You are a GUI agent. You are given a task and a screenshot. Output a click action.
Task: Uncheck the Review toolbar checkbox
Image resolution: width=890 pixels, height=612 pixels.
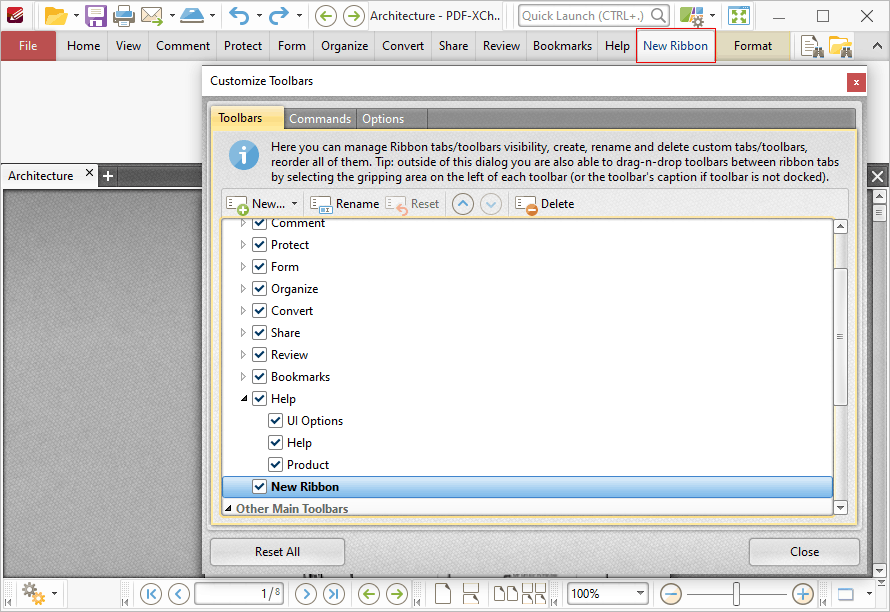[x=259, y=355]
